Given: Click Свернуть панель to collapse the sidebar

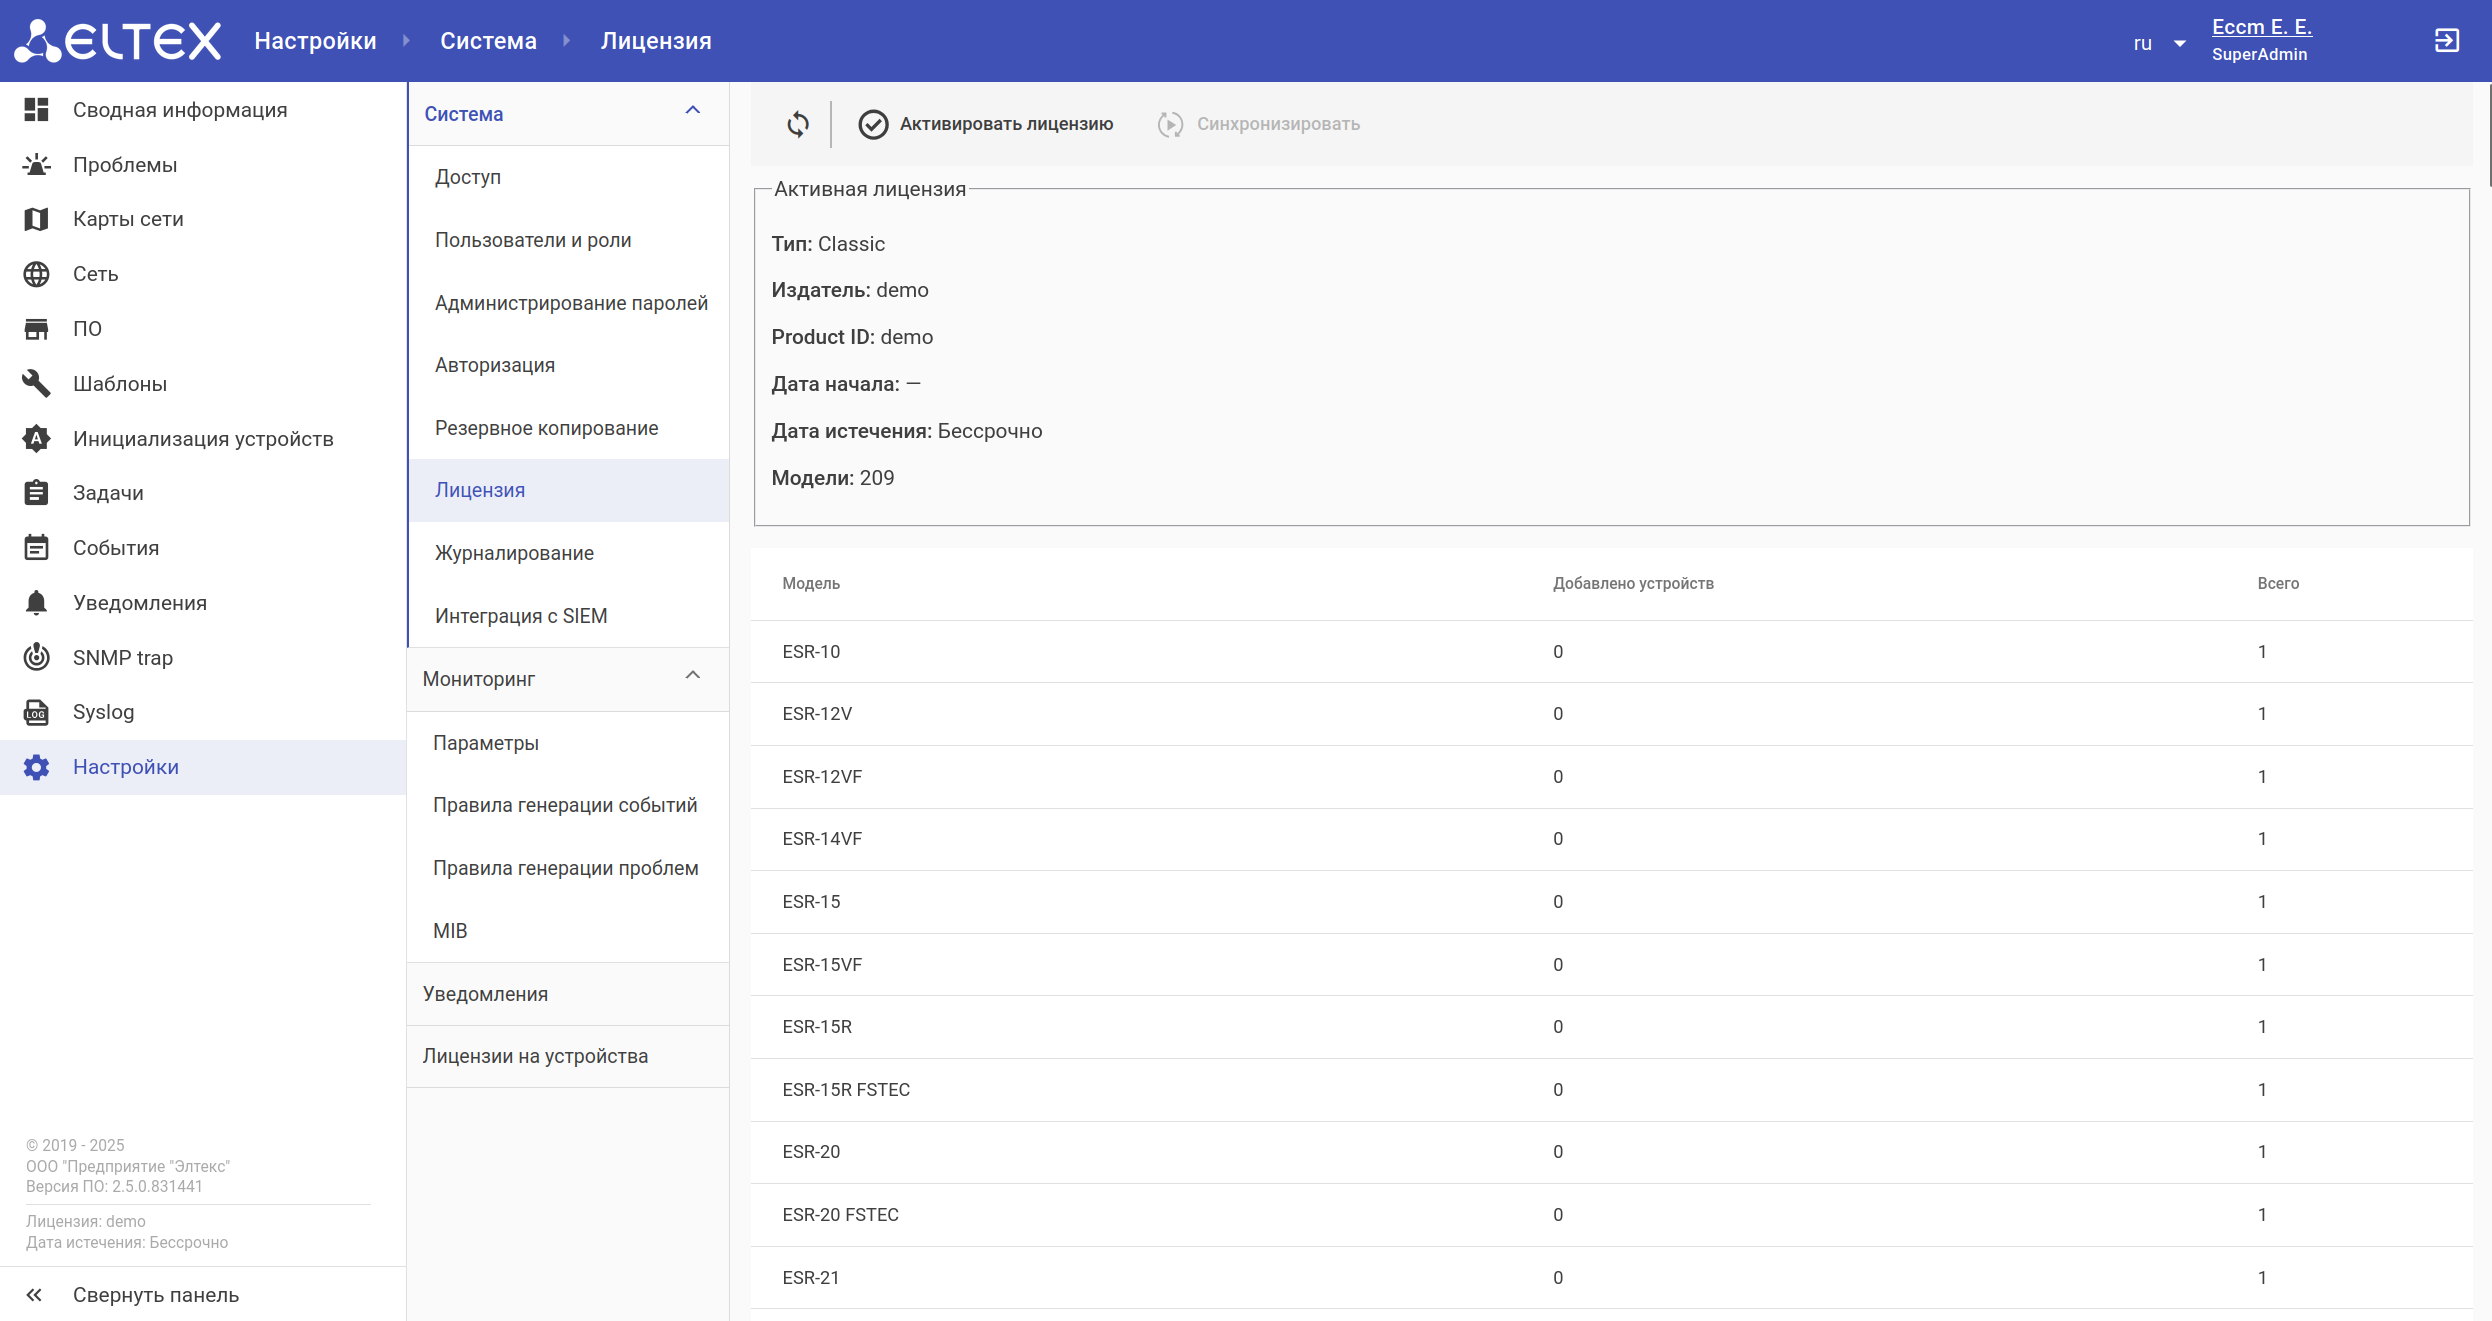Looking at the screenshot, I should coord(155,1295).
